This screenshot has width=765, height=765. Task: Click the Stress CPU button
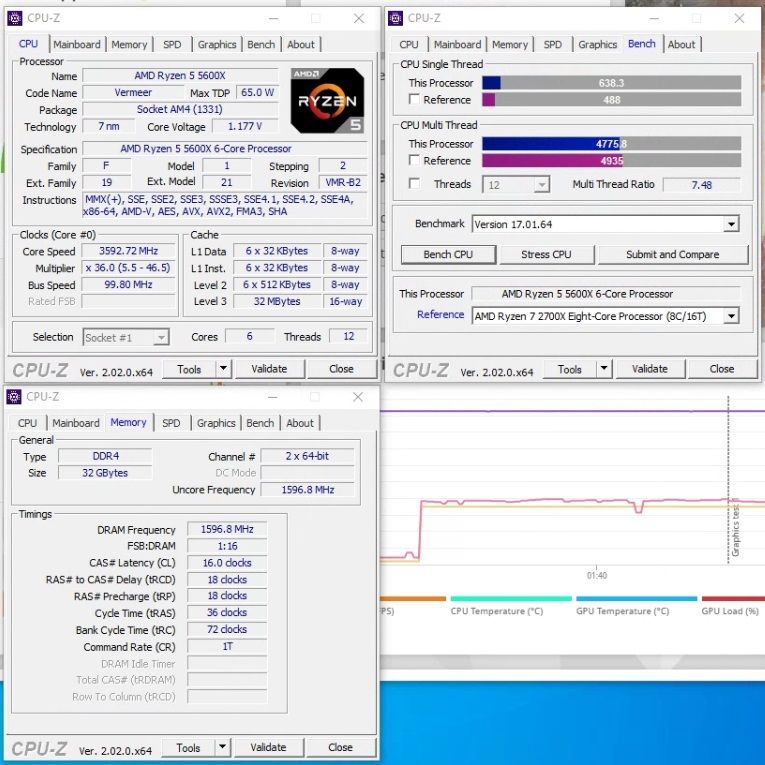pyautogui.click(x=546, y=255)
